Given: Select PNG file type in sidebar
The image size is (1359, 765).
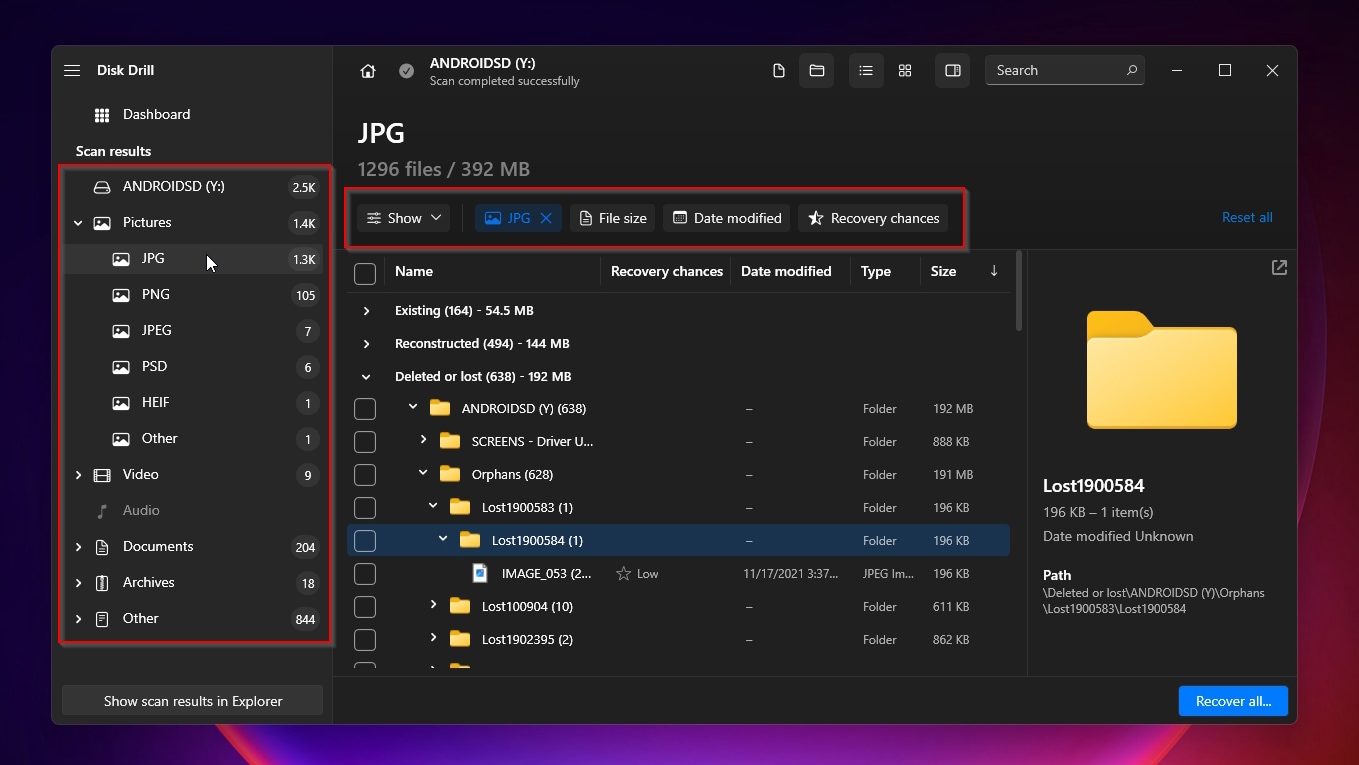Looking at the screenshot, I should coord(193,295).
